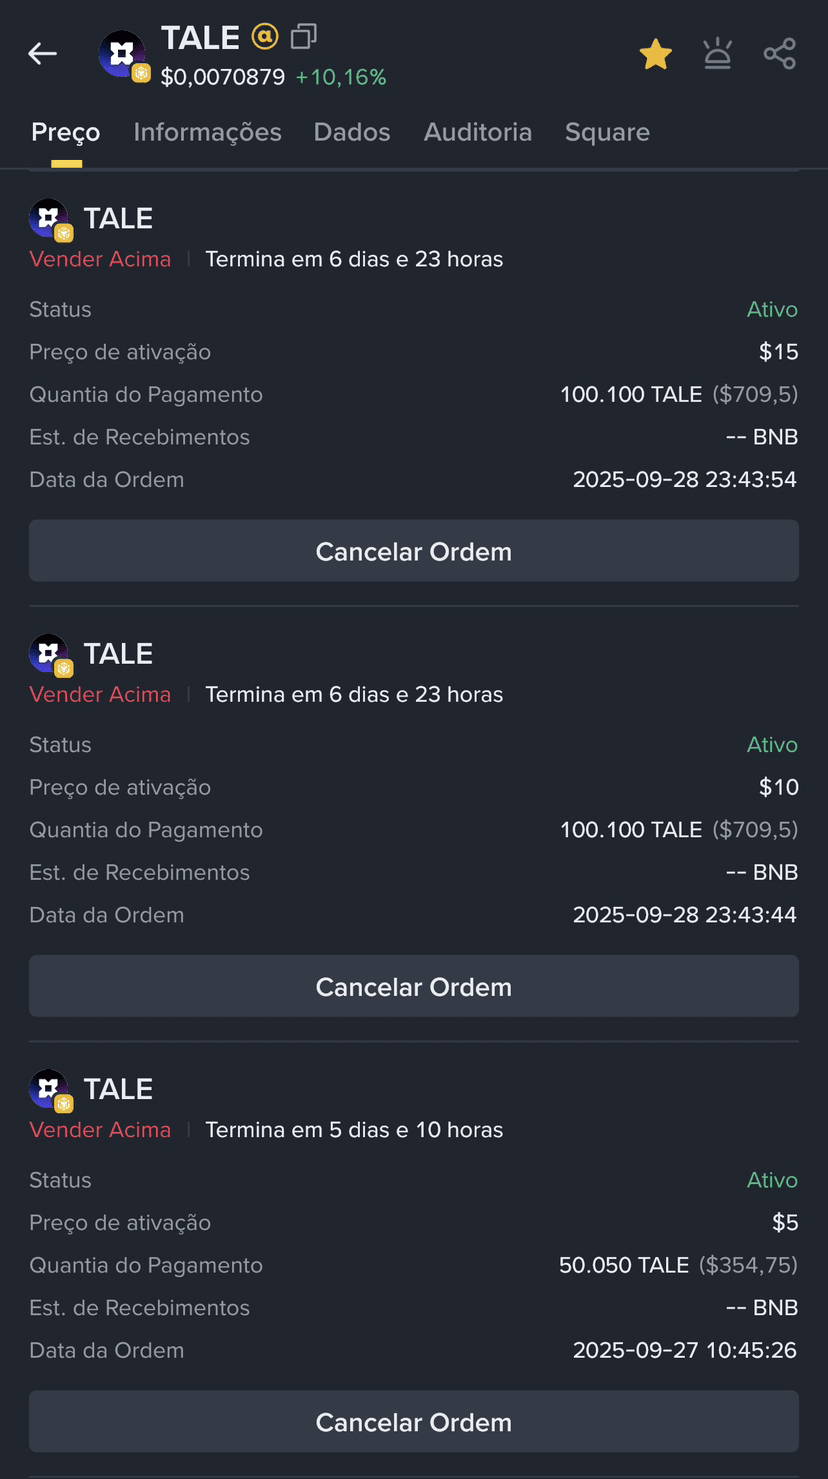828x1479 pixels.
Task: Tap the yellow @ icon beside TALE
Action: 264,37
